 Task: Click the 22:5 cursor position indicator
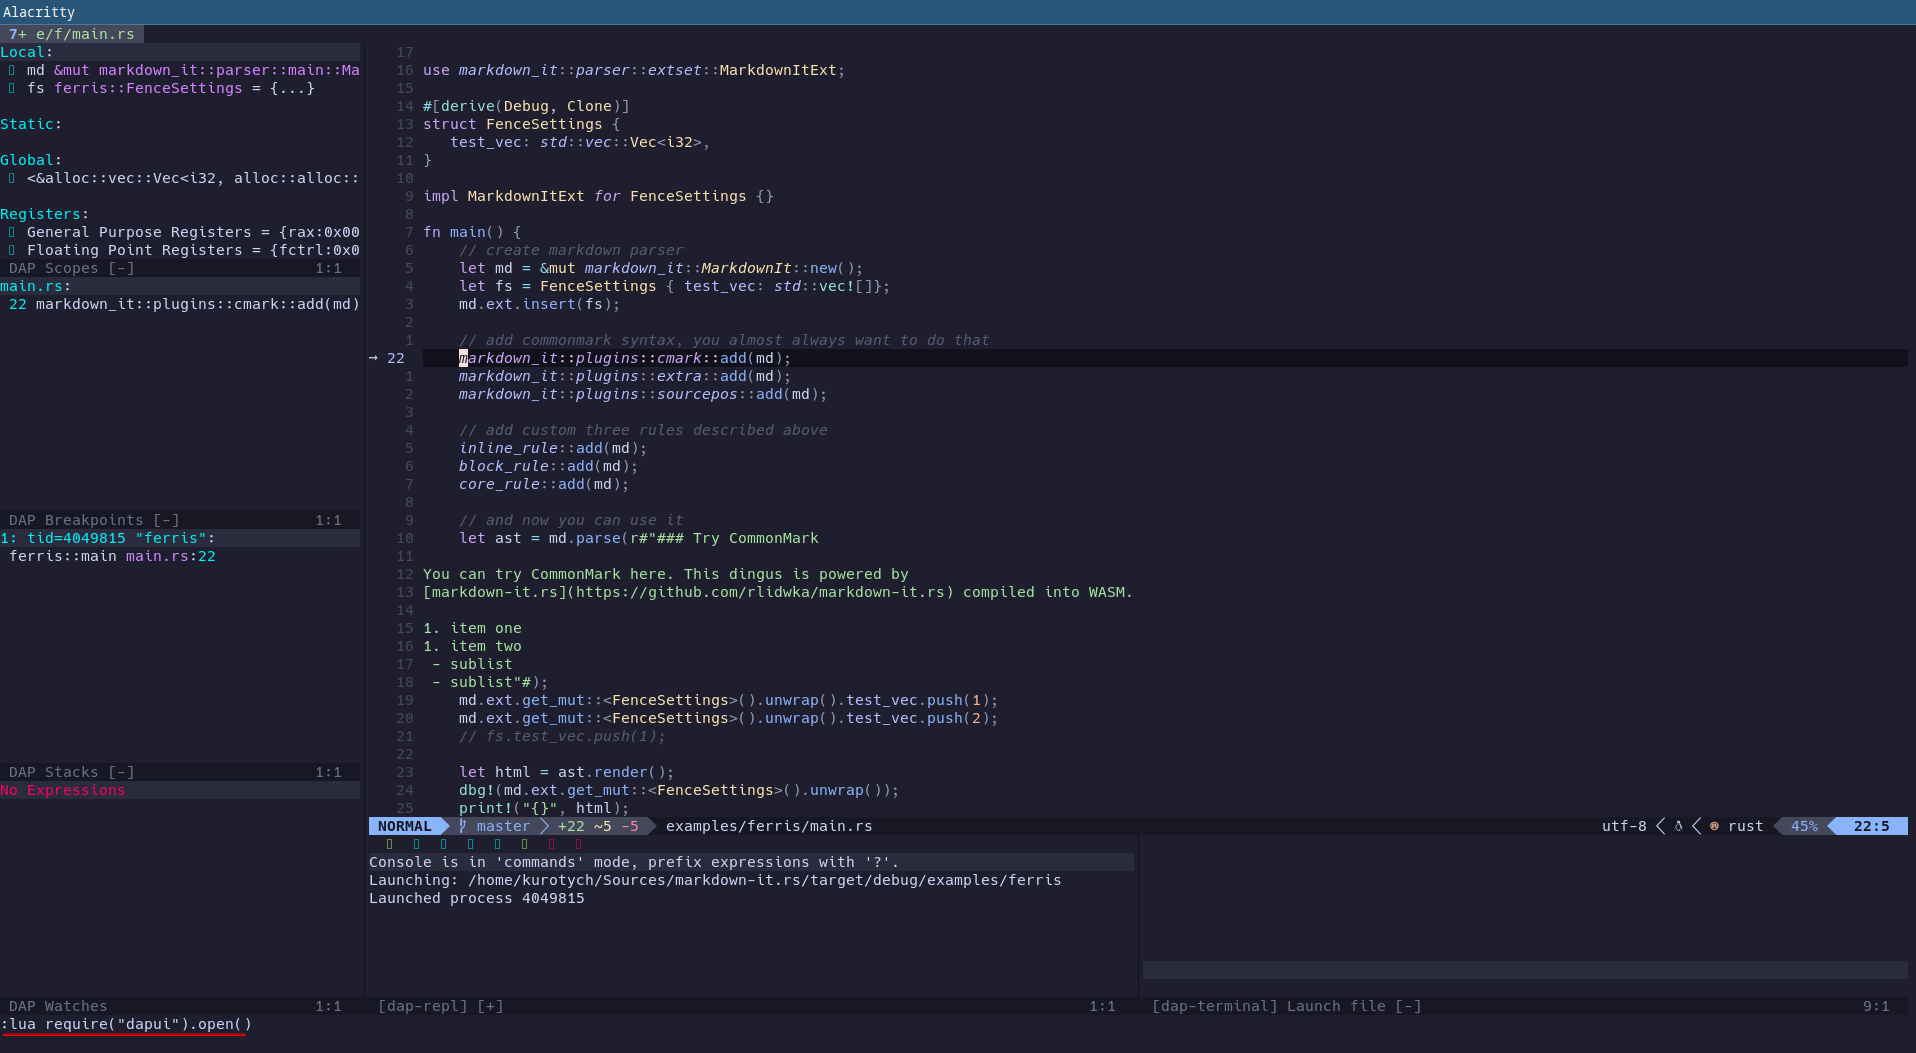[x=1872, y=826]
